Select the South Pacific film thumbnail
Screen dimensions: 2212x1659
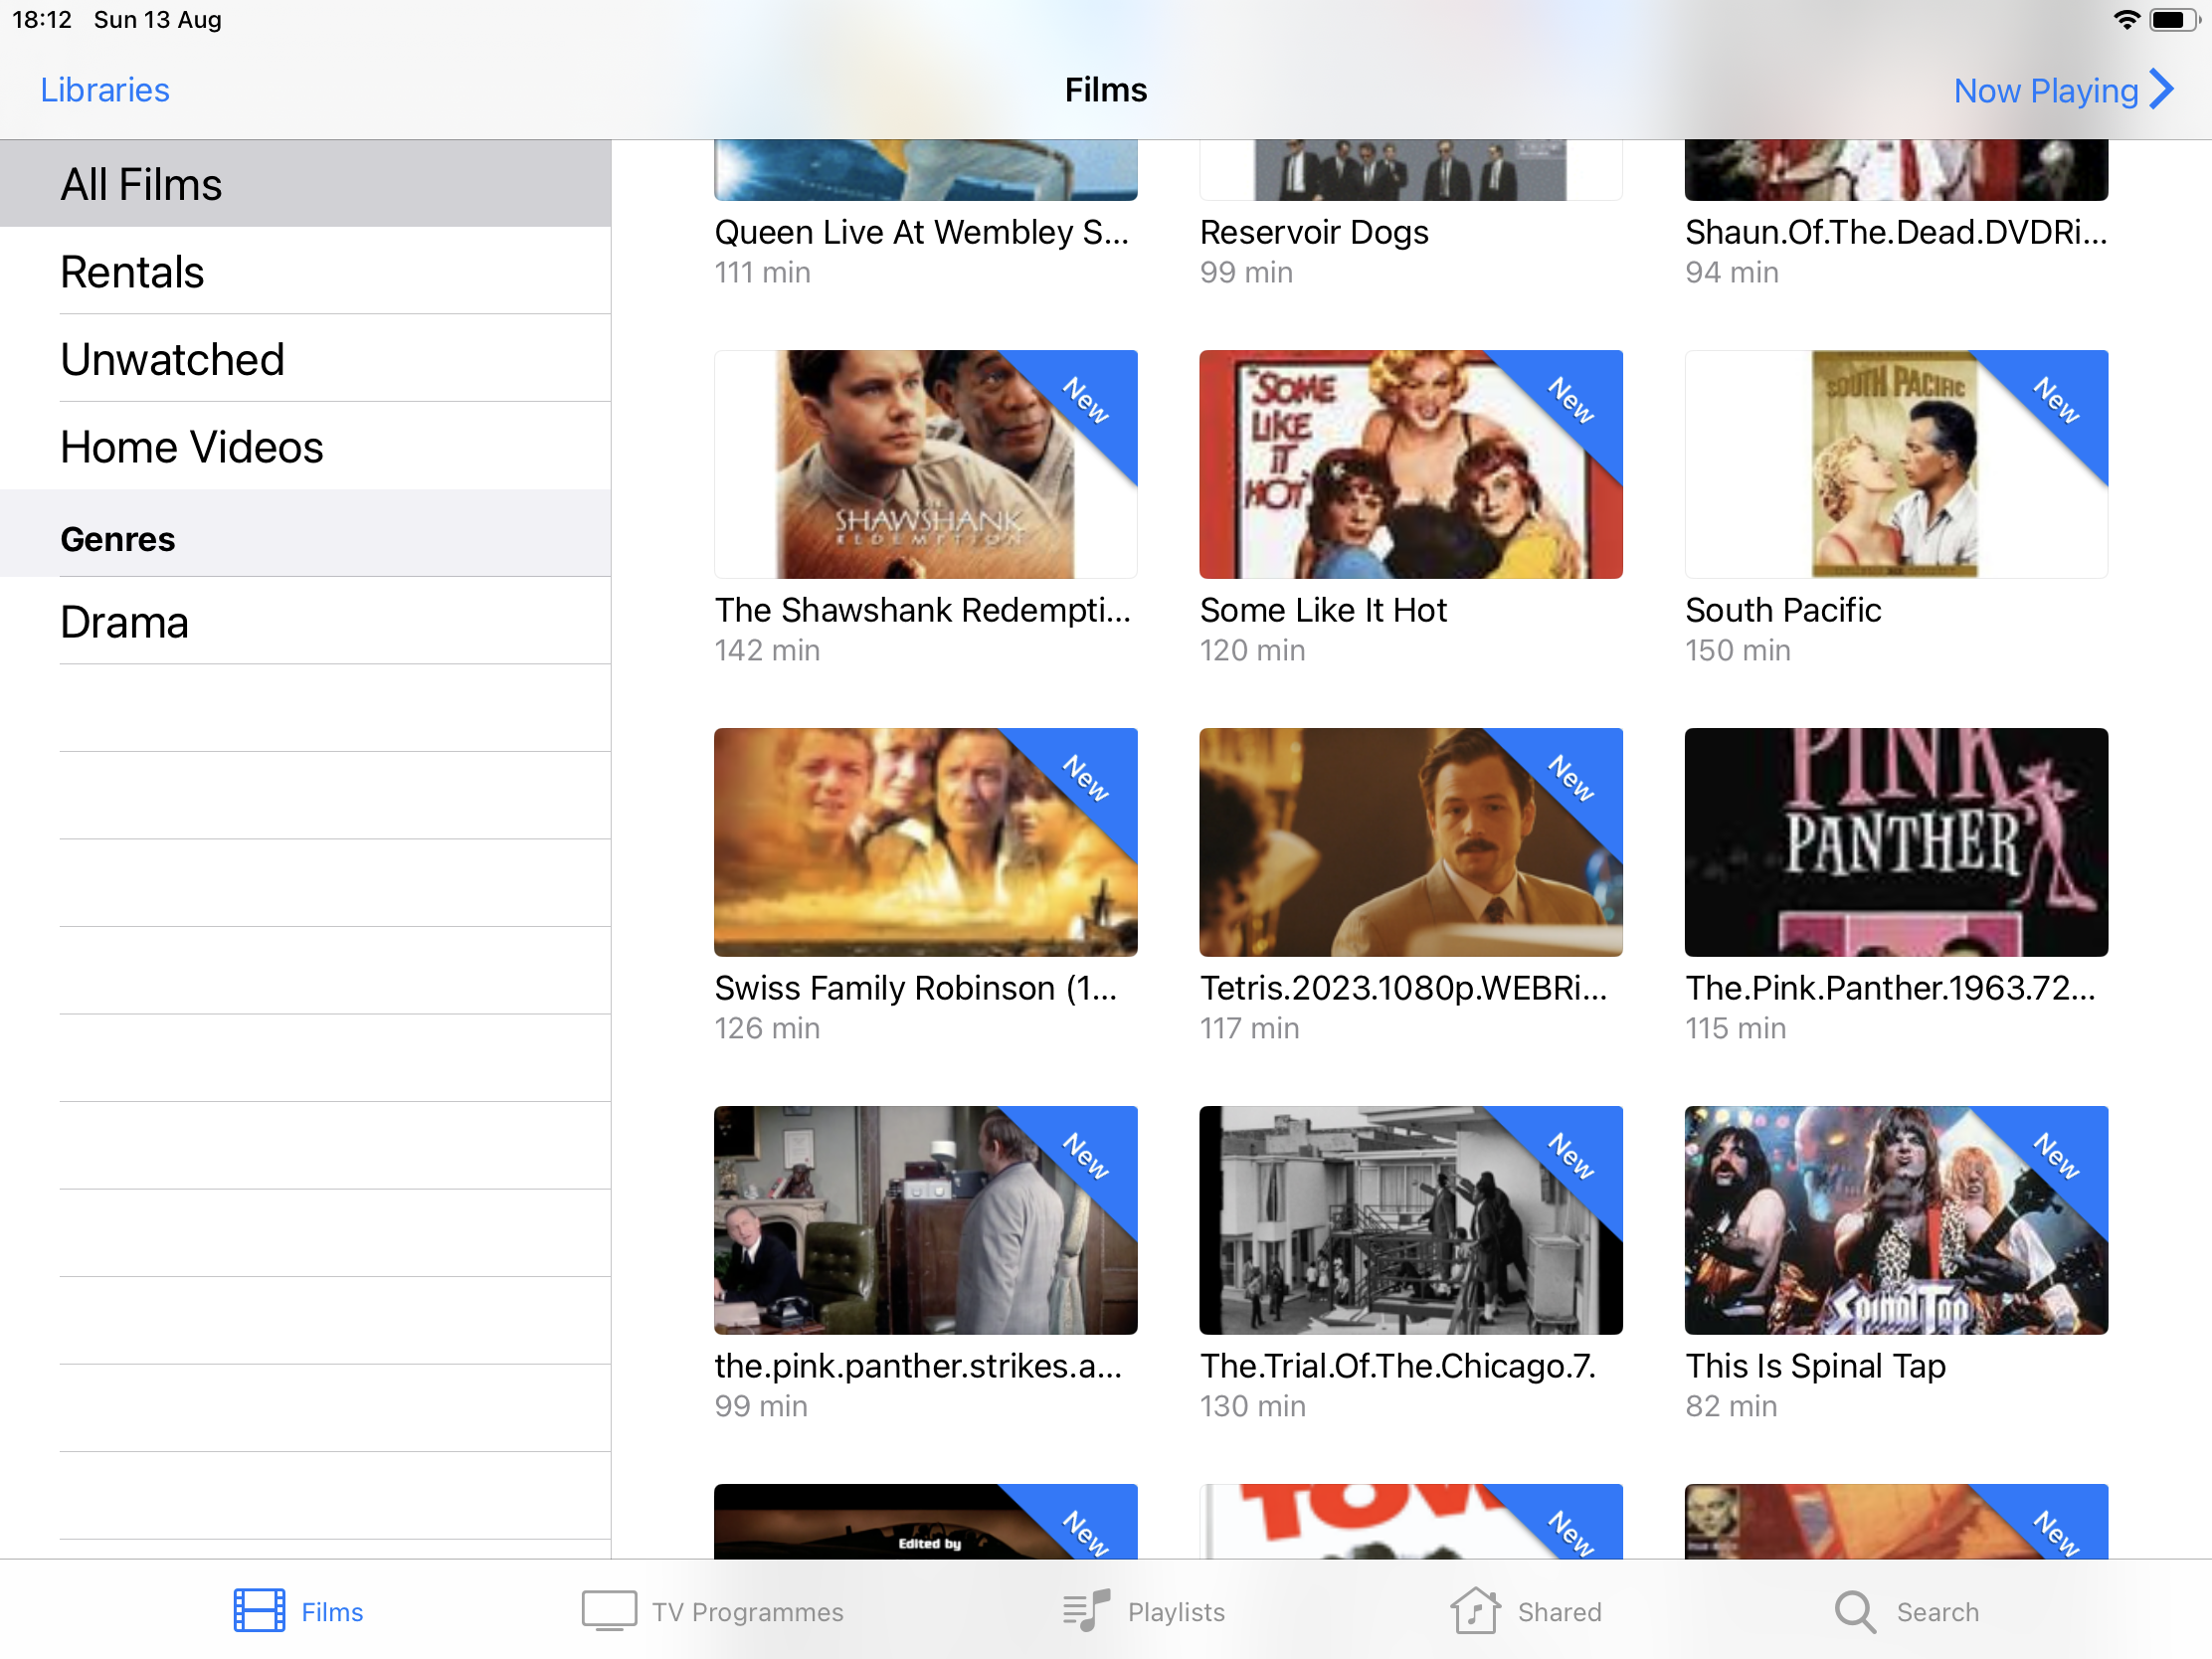tap(1895, 464)
